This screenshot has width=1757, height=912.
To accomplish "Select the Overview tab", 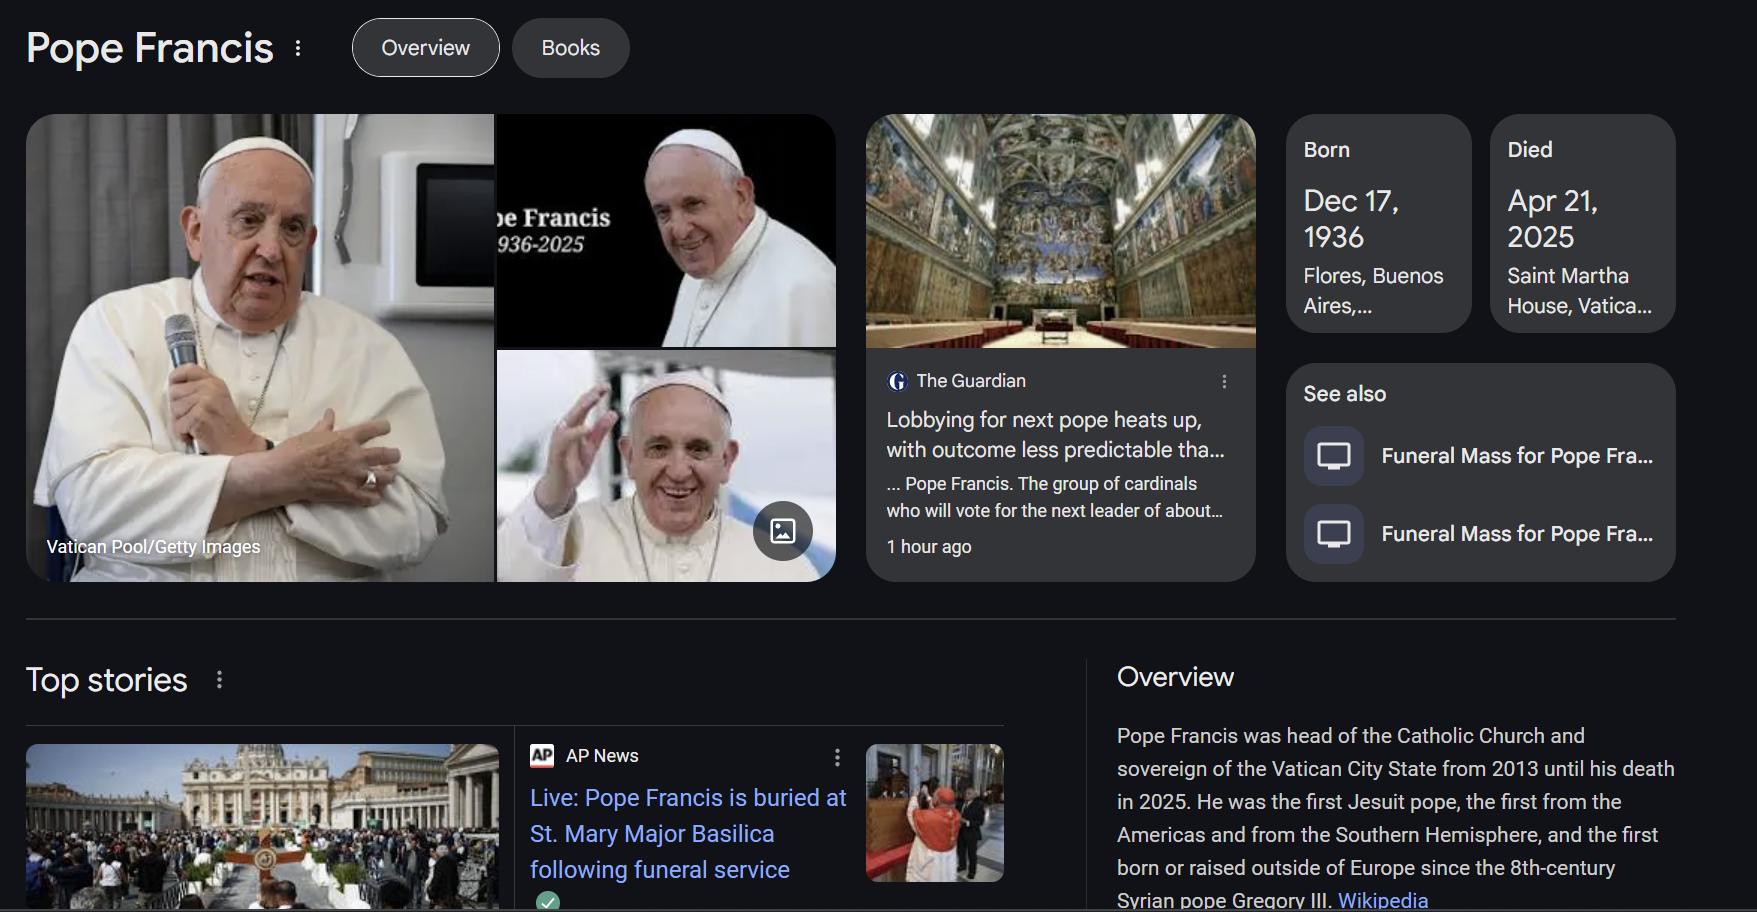I will click(x=426, y=48).
